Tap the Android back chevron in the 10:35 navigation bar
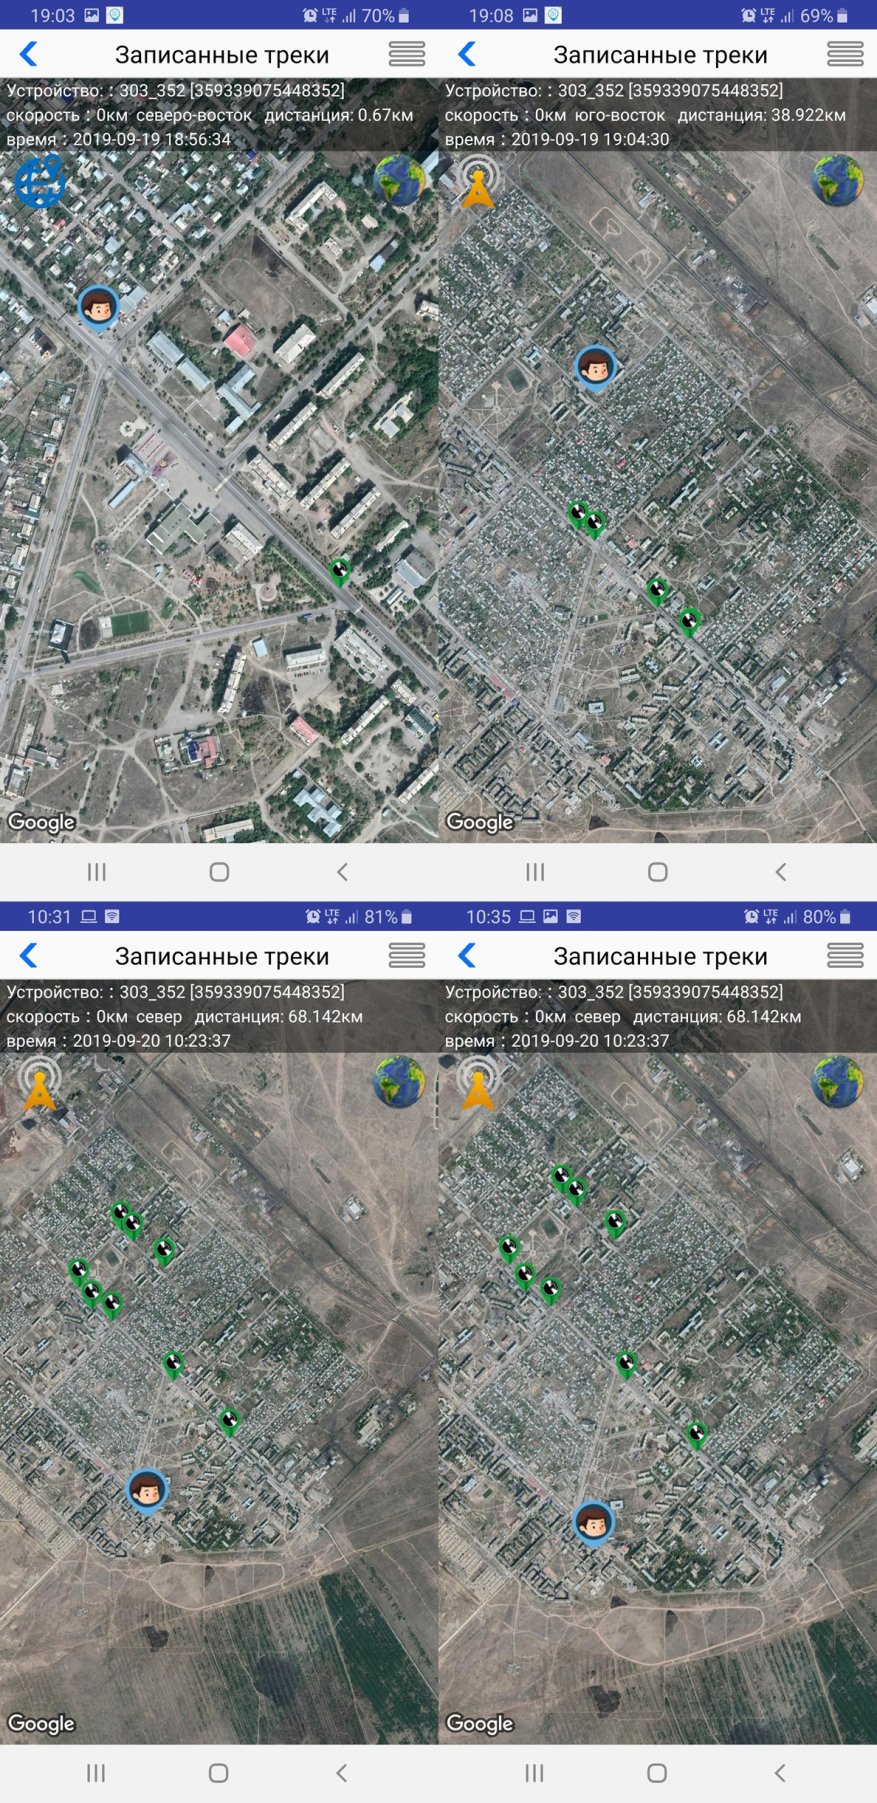877x1803 pixels. pyautogui.click(x=779, y=1773)
